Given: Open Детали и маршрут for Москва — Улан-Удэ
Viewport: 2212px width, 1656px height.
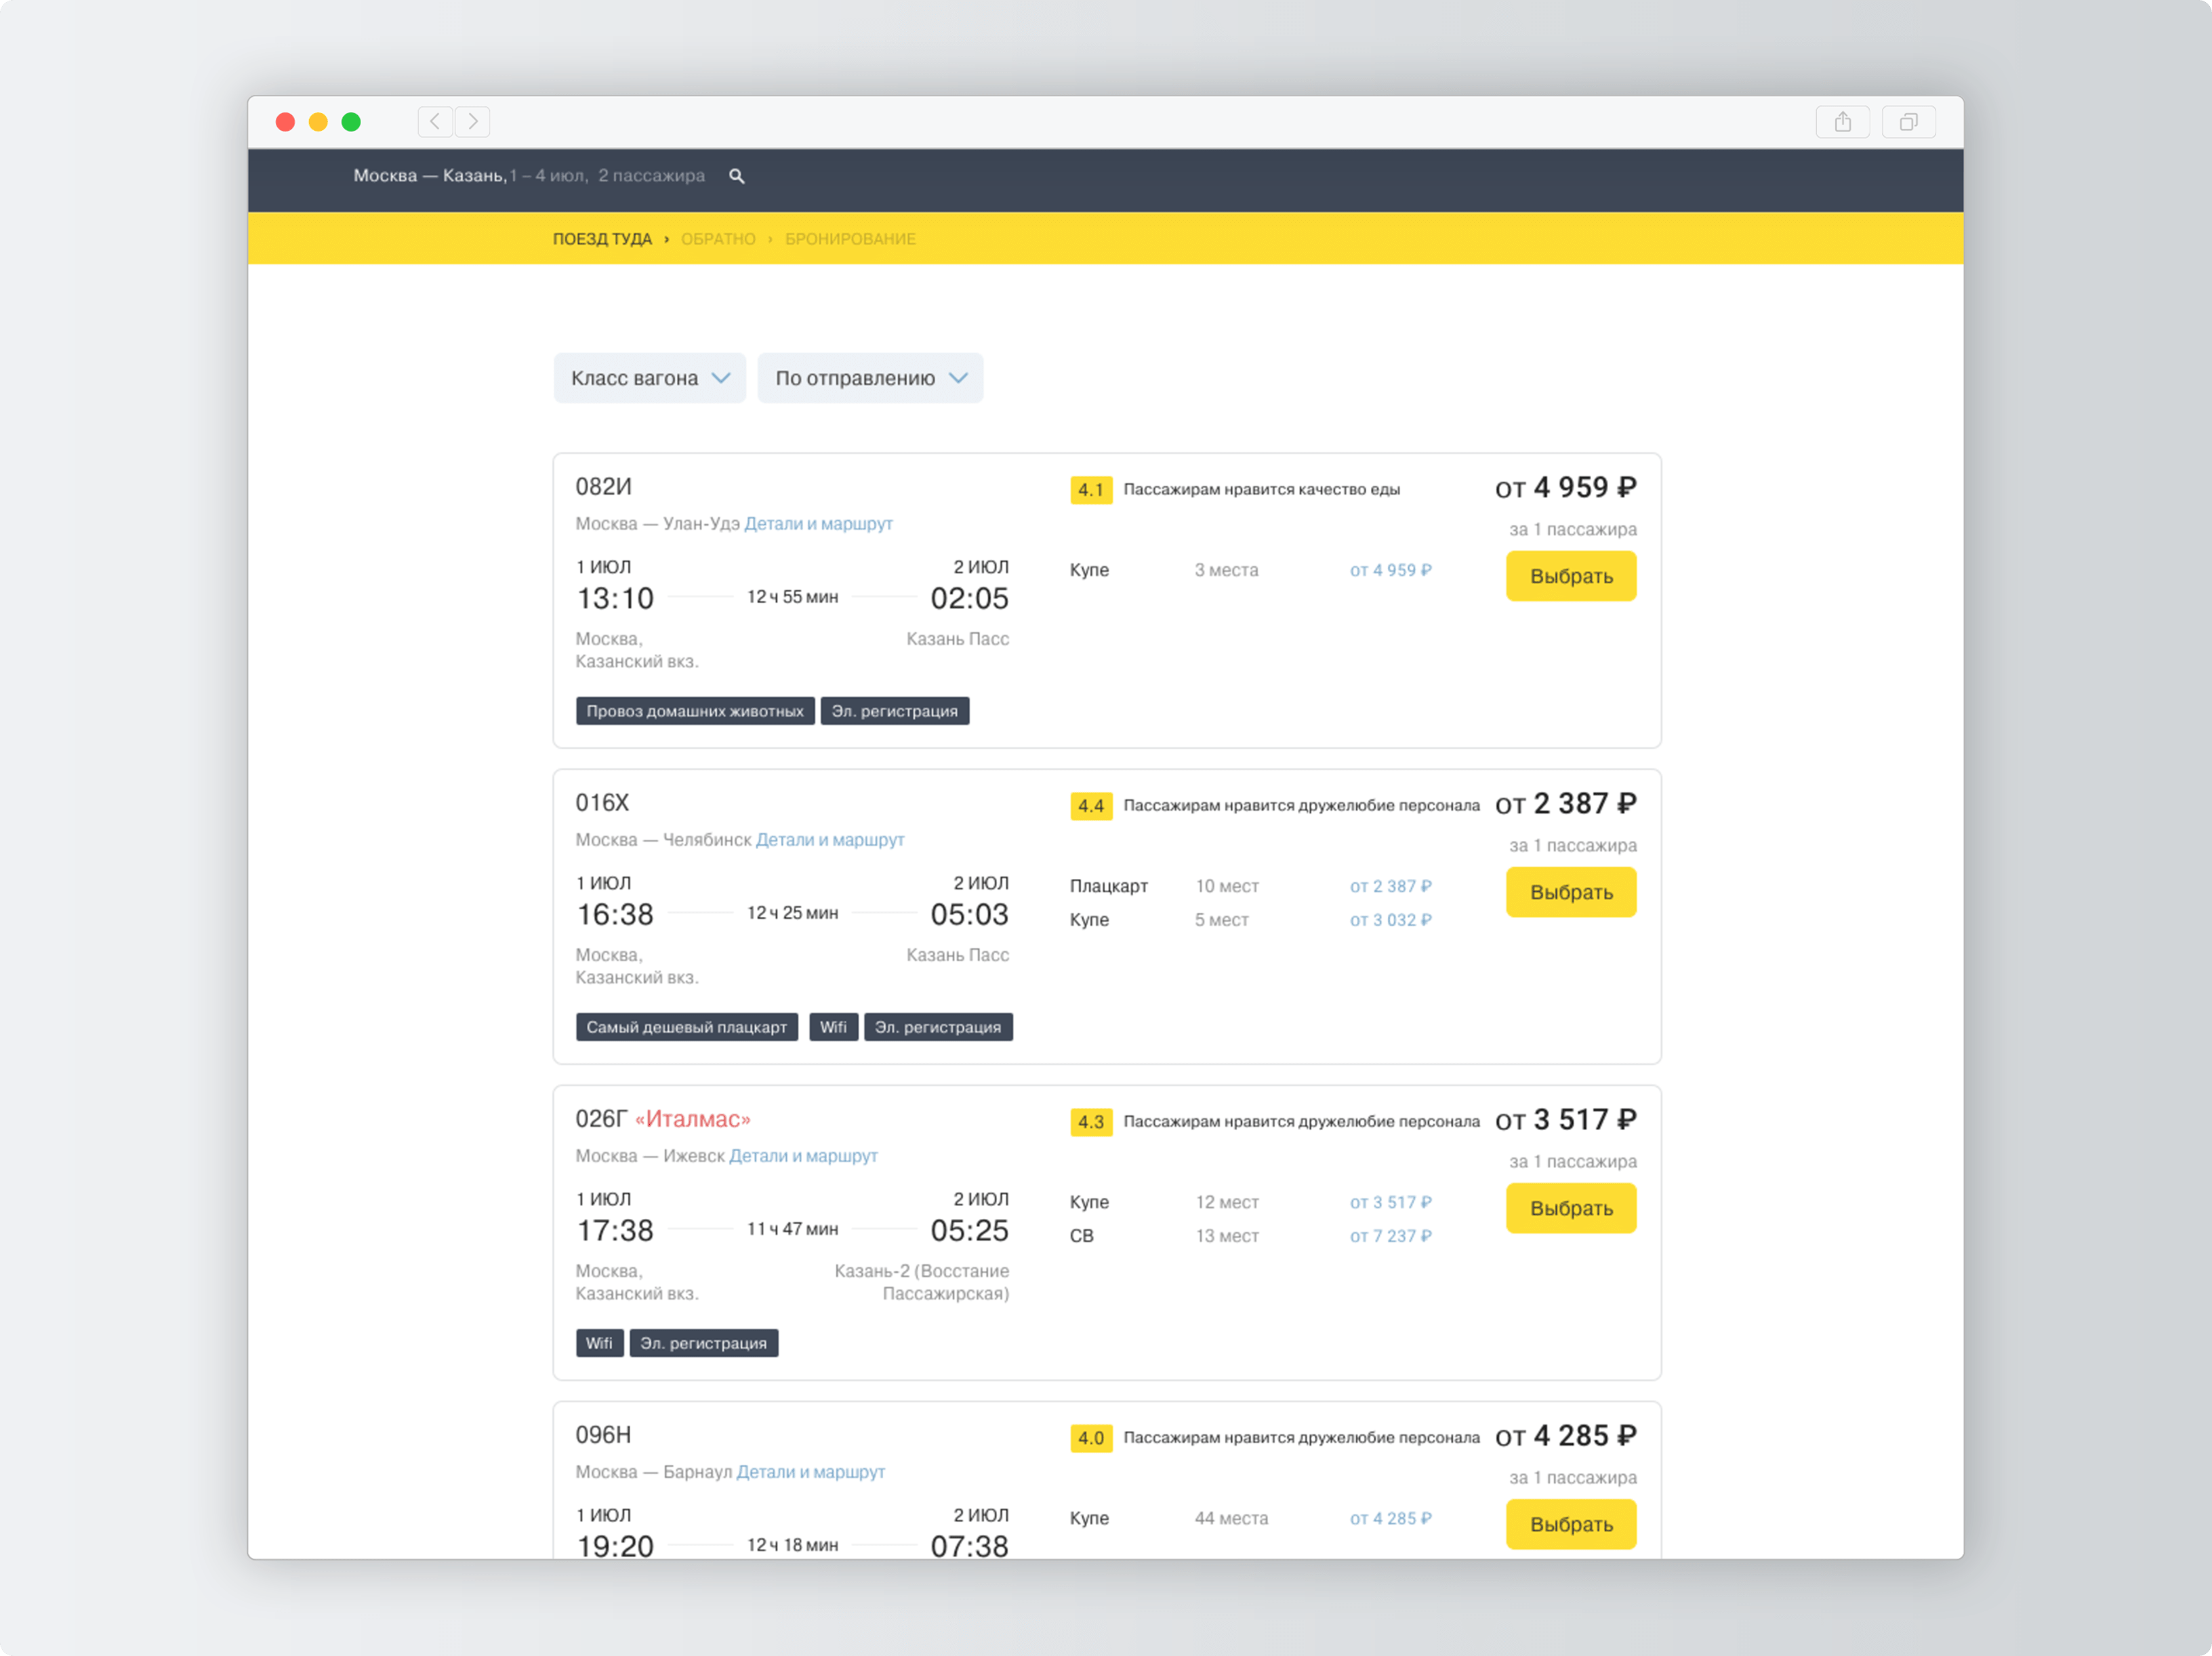Looking at the screenshot, I should tap(818, 524).
